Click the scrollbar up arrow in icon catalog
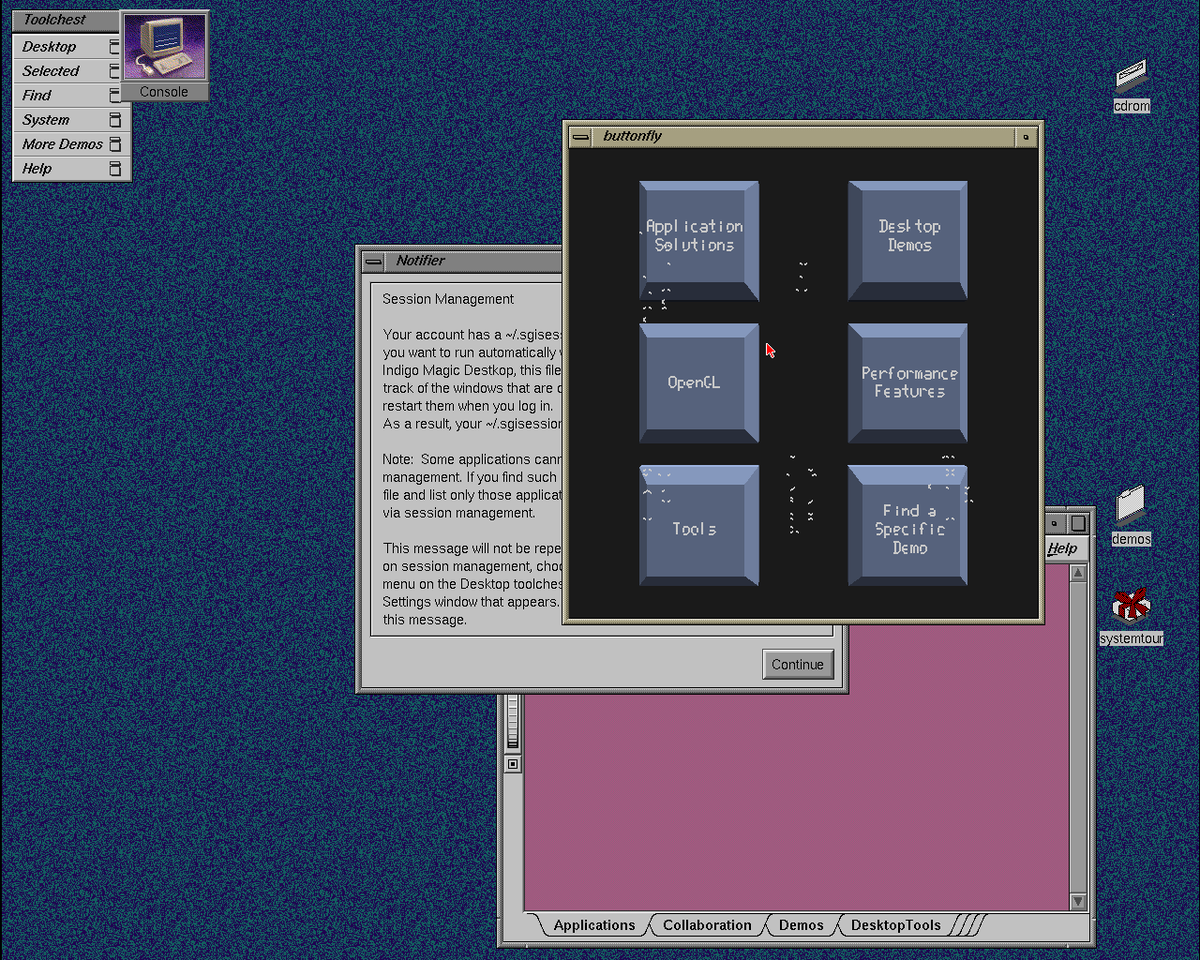Screen dimensions: 1200x960 (1078, 574)
